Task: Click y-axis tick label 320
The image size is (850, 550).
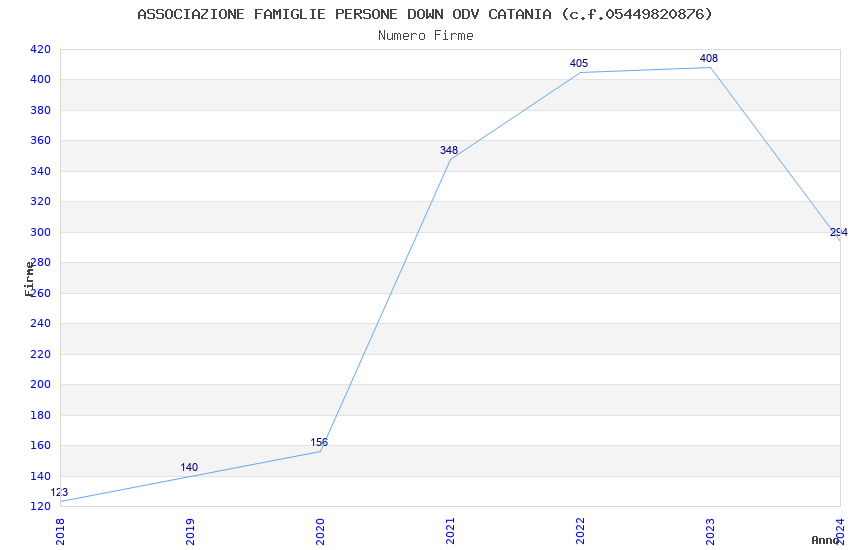Action: (x=40, y=202)
